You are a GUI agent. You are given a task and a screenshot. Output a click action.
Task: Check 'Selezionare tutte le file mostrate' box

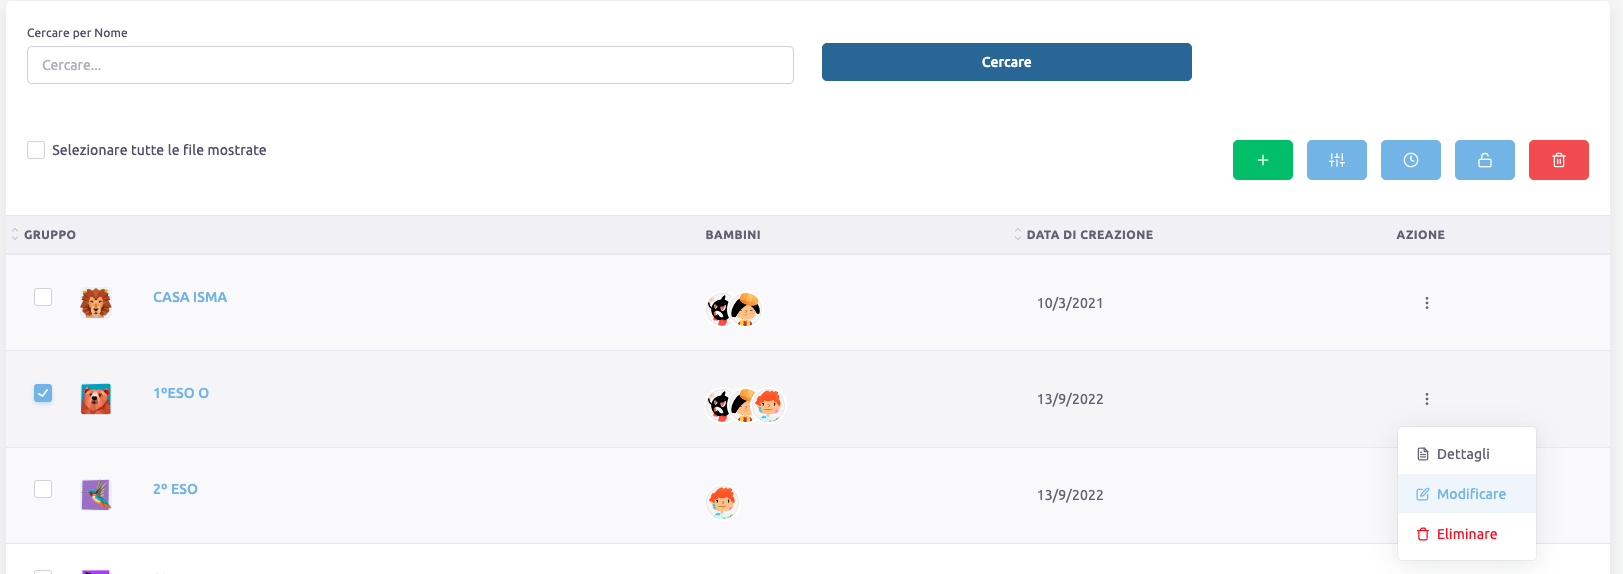point(36,150)
